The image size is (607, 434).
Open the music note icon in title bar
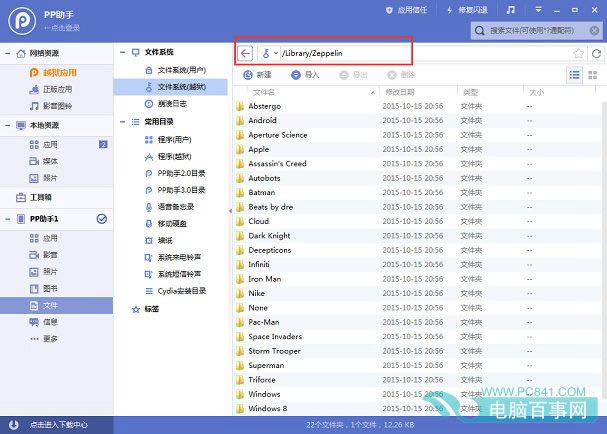(x=511, y=10)
